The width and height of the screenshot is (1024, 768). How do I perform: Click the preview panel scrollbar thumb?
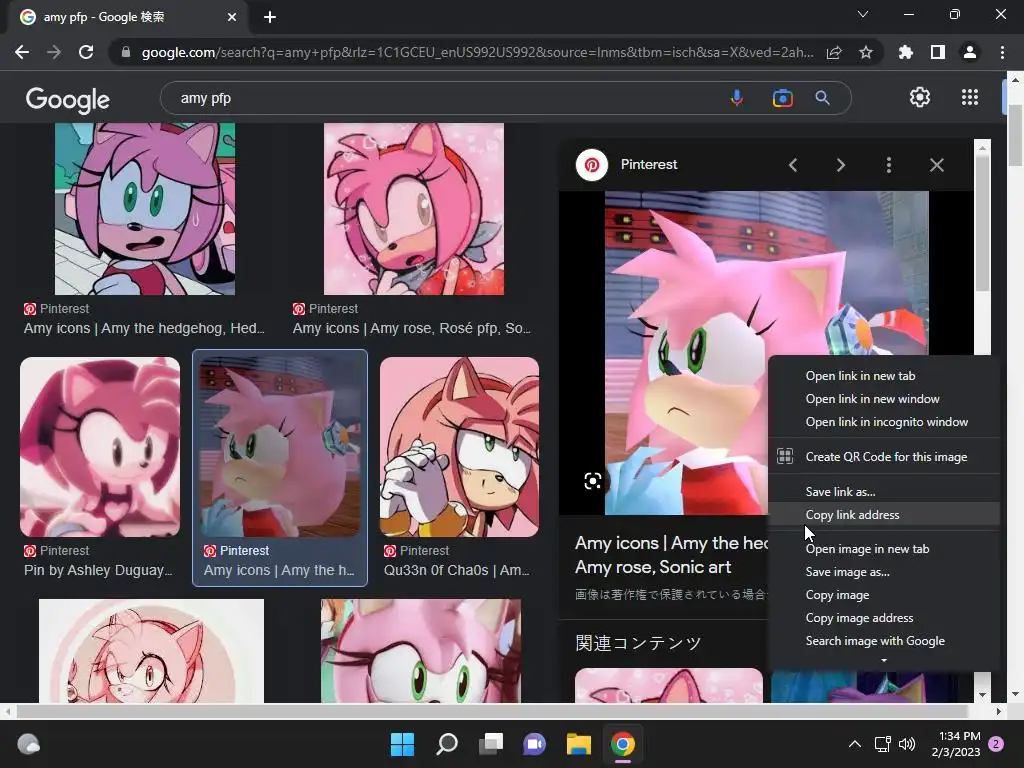982,223
